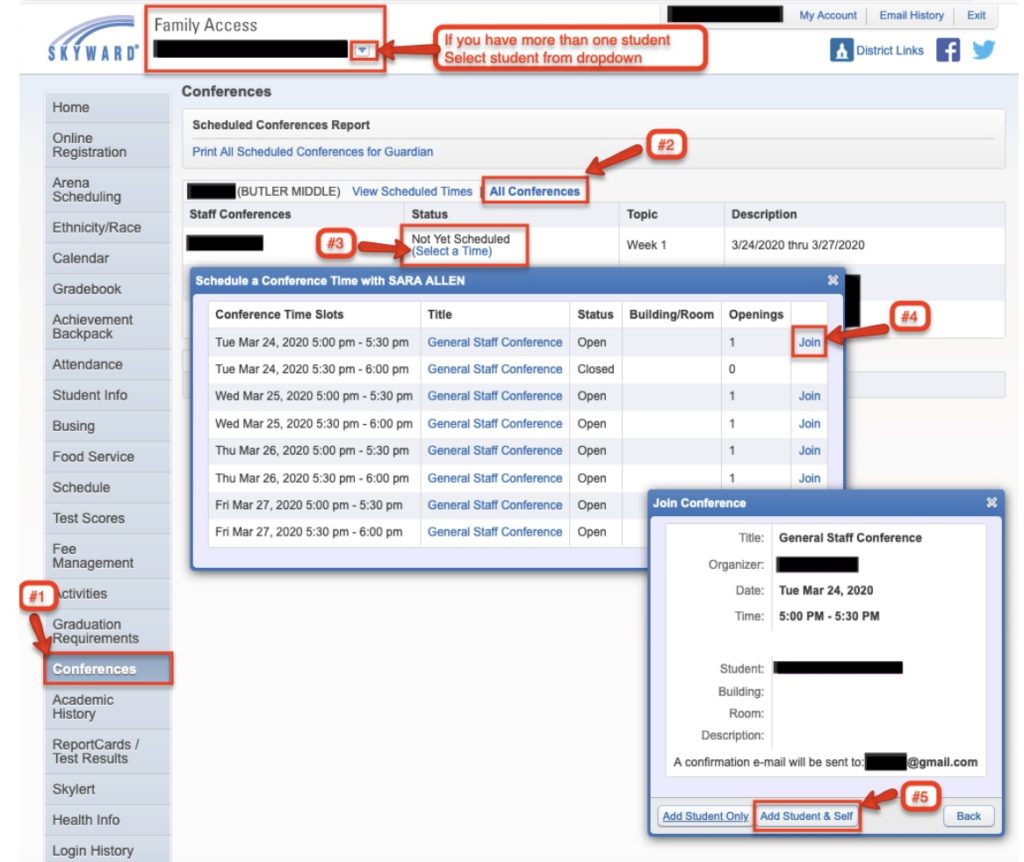Join the Wed Mar 25 5:30 pm slot

[x=809, y=423]
